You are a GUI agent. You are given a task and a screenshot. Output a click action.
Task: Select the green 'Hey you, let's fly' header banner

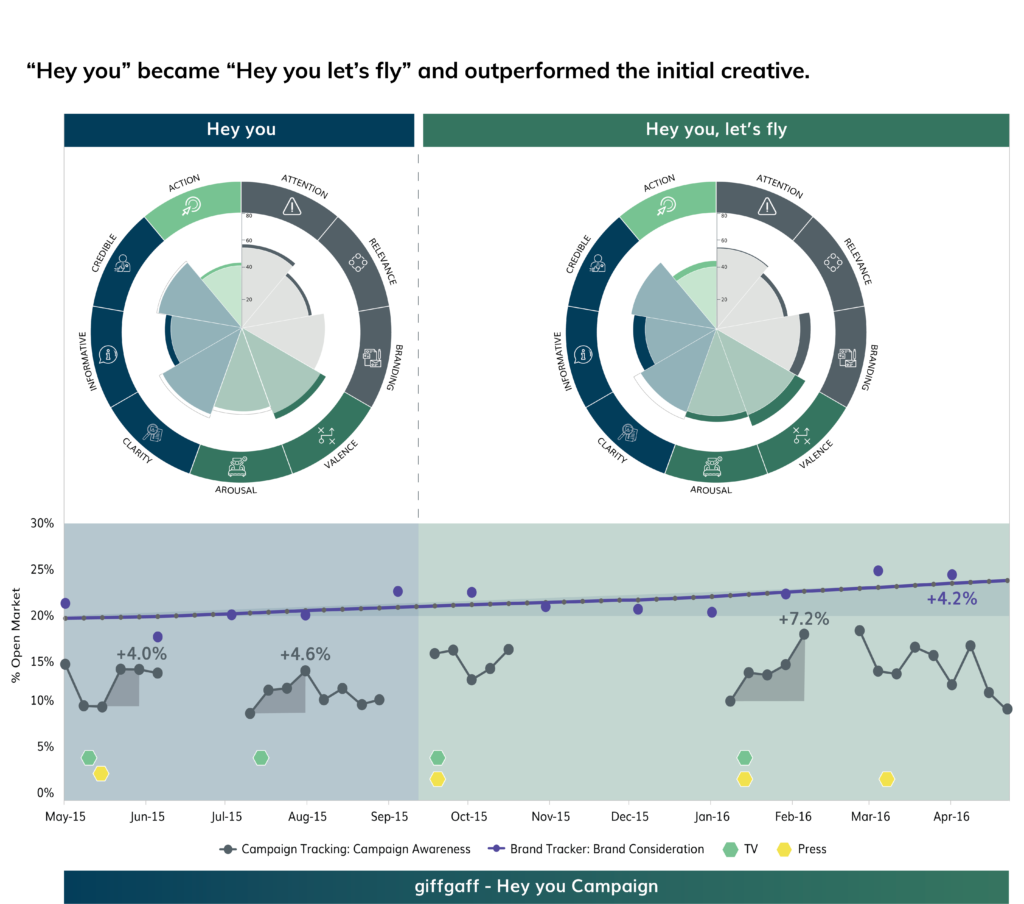[716, 130]
